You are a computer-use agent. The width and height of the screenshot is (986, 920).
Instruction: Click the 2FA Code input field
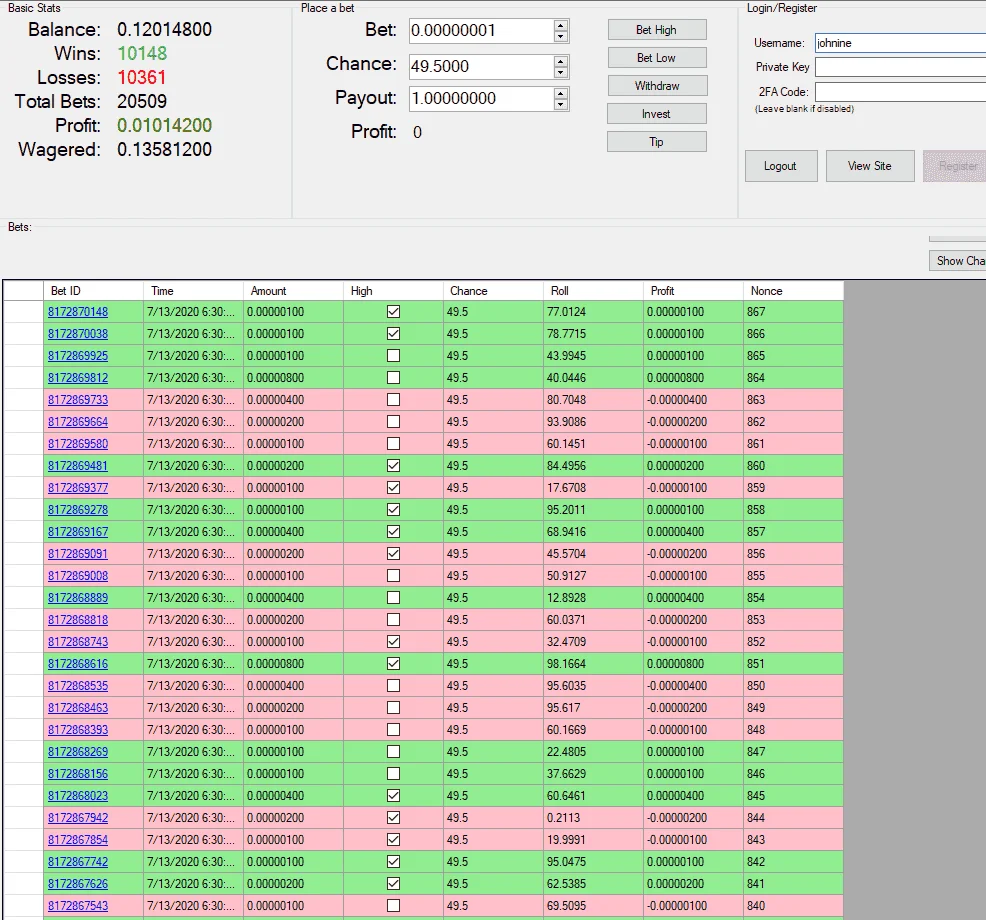[900, 92]
